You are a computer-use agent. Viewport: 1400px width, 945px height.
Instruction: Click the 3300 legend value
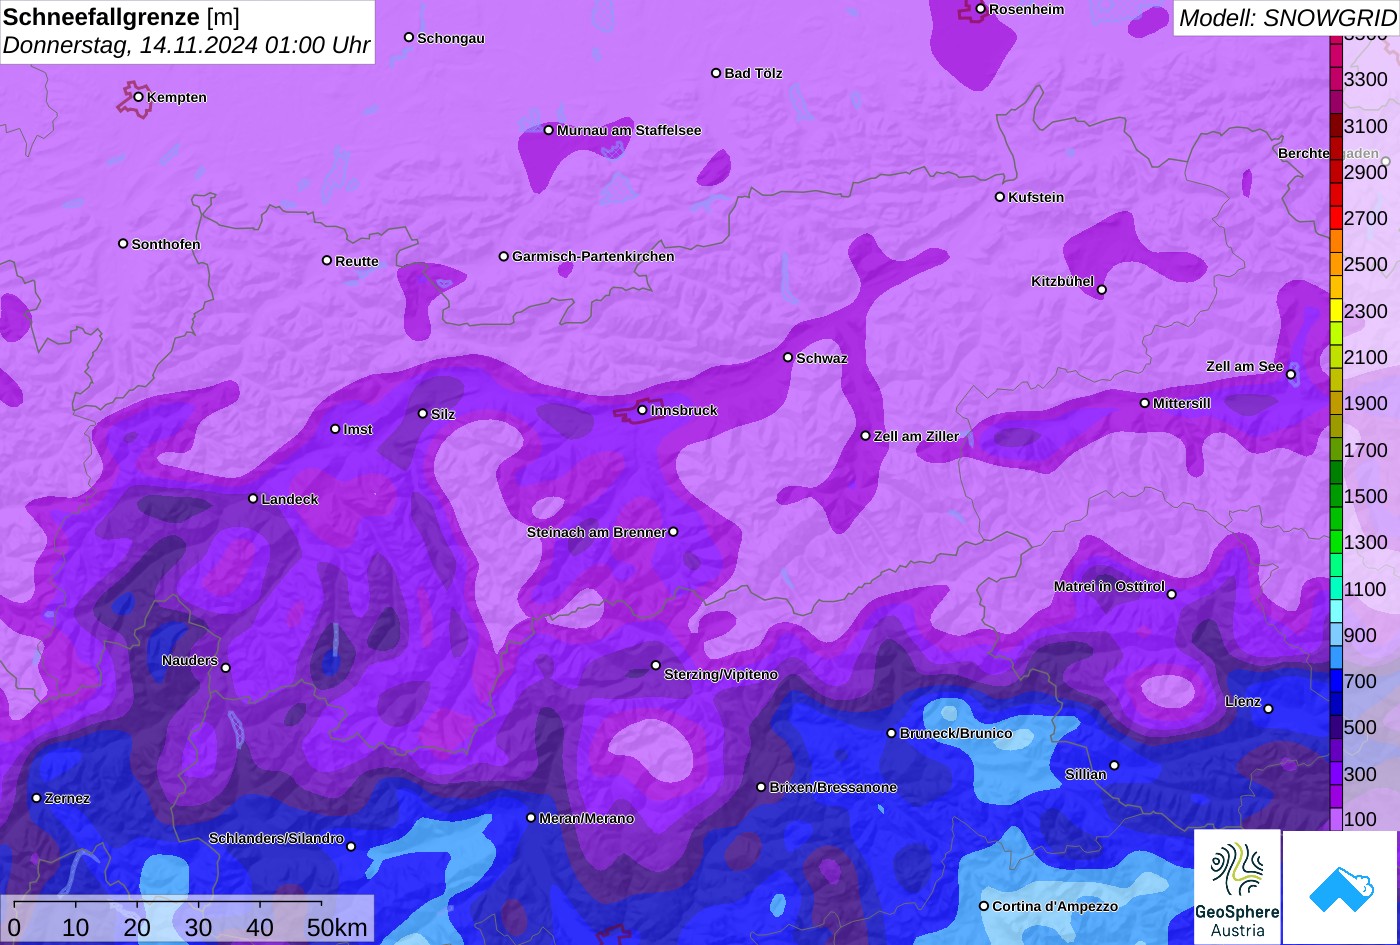click(x=1366, y=79)
